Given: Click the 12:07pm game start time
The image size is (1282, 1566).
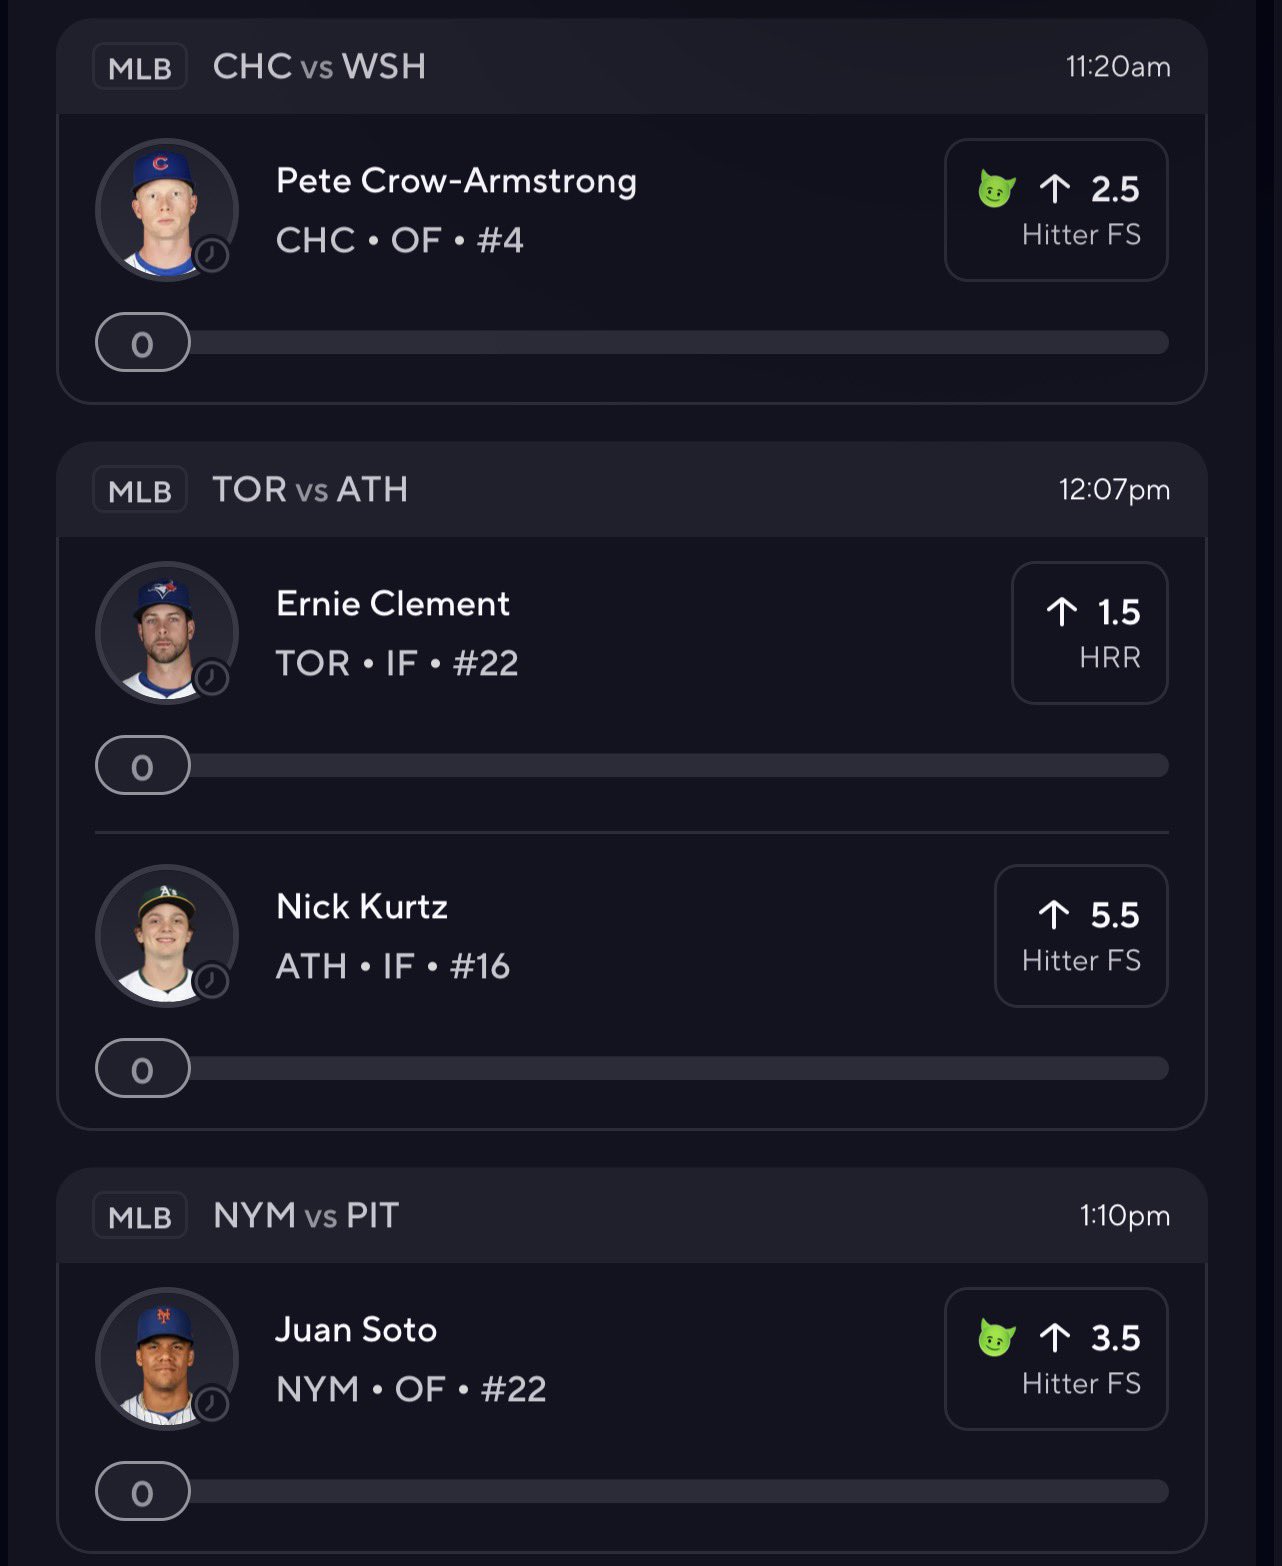Looking at the screenshot, I should [1114, 490].
